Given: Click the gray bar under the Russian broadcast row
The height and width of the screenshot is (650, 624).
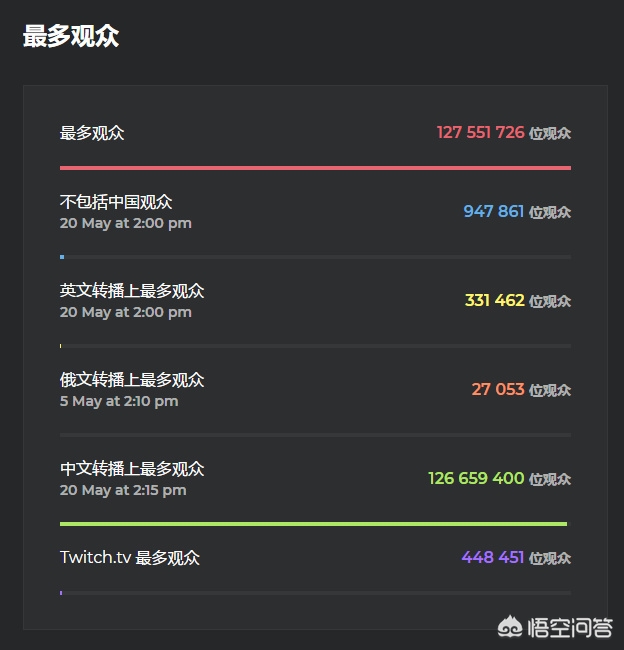Looking at the screenshot, I should pyautogui.click(x=315, y=435).
